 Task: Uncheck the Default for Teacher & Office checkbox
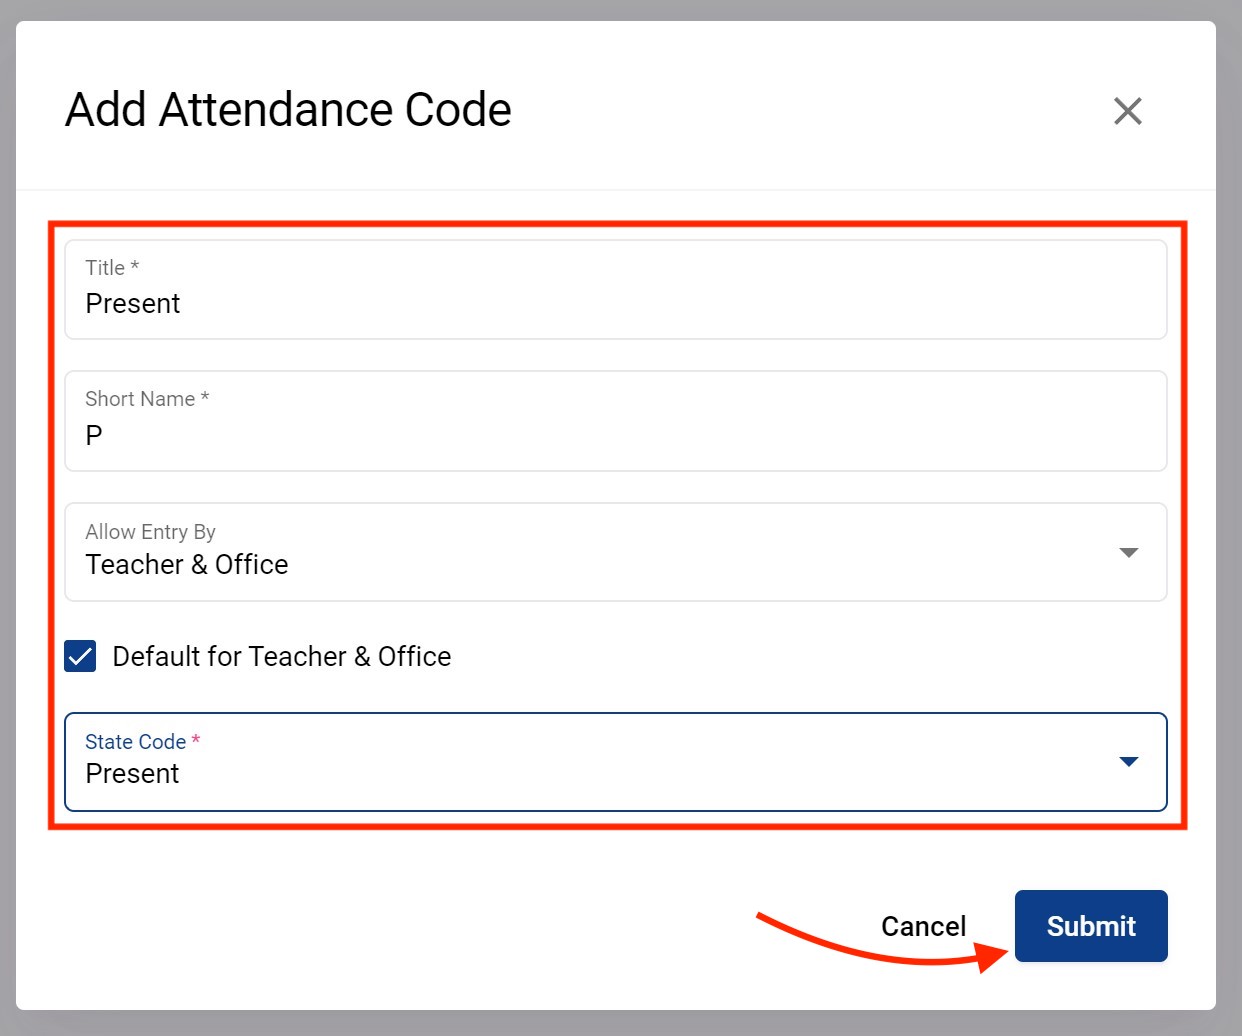[80, 657]
